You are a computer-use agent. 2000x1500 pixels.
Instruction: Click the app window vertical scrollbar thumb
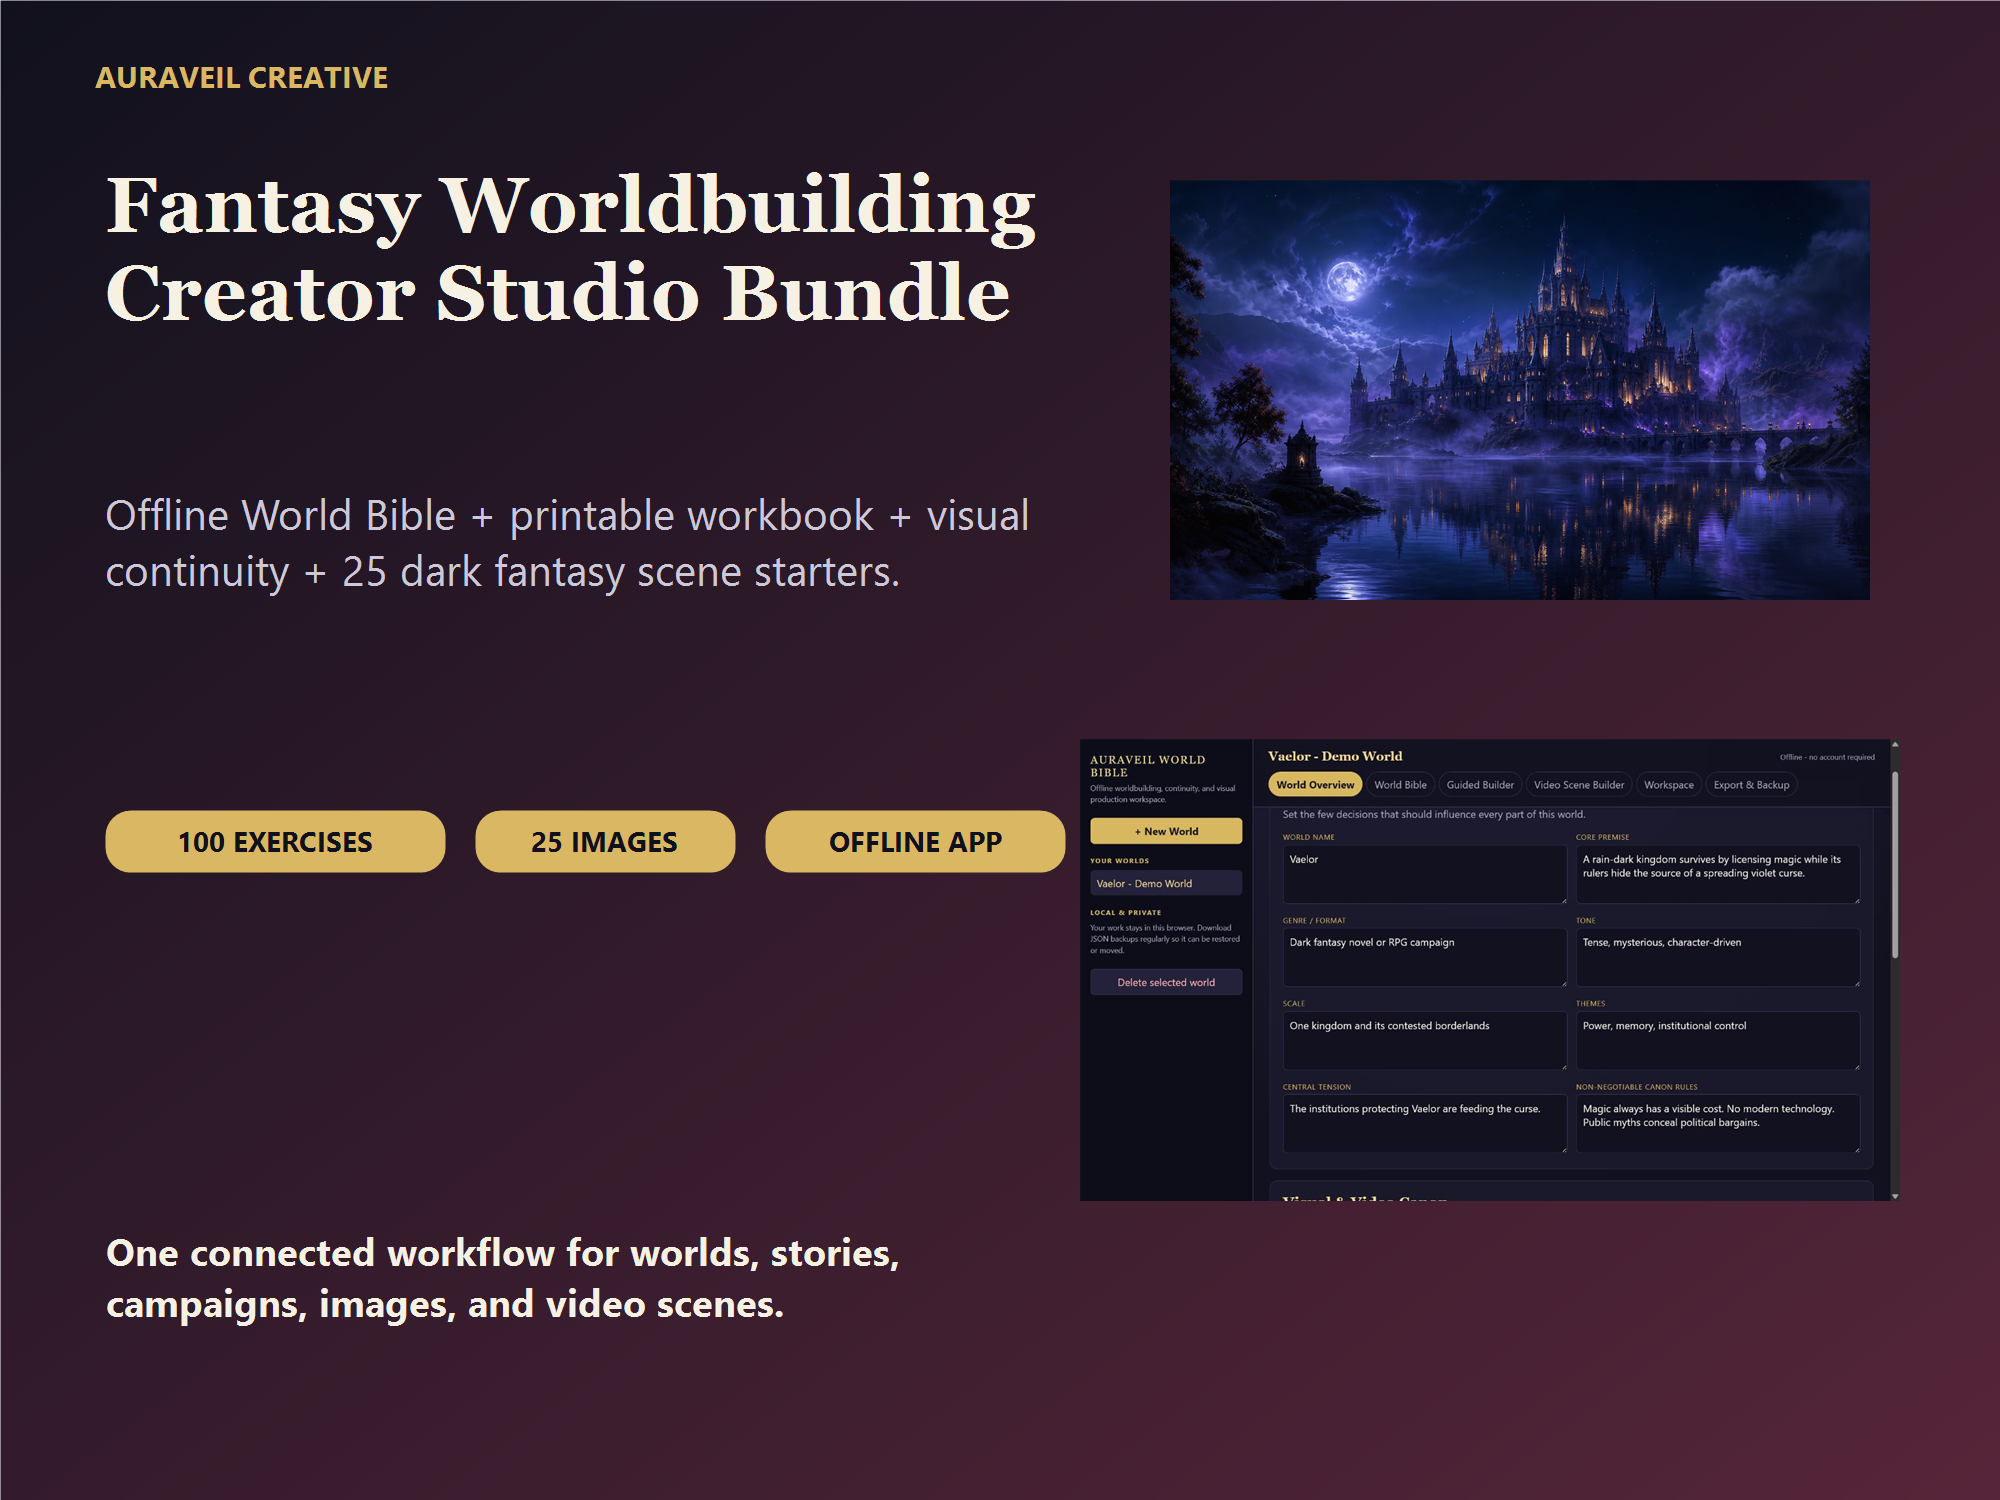[x=1894, y=865]
